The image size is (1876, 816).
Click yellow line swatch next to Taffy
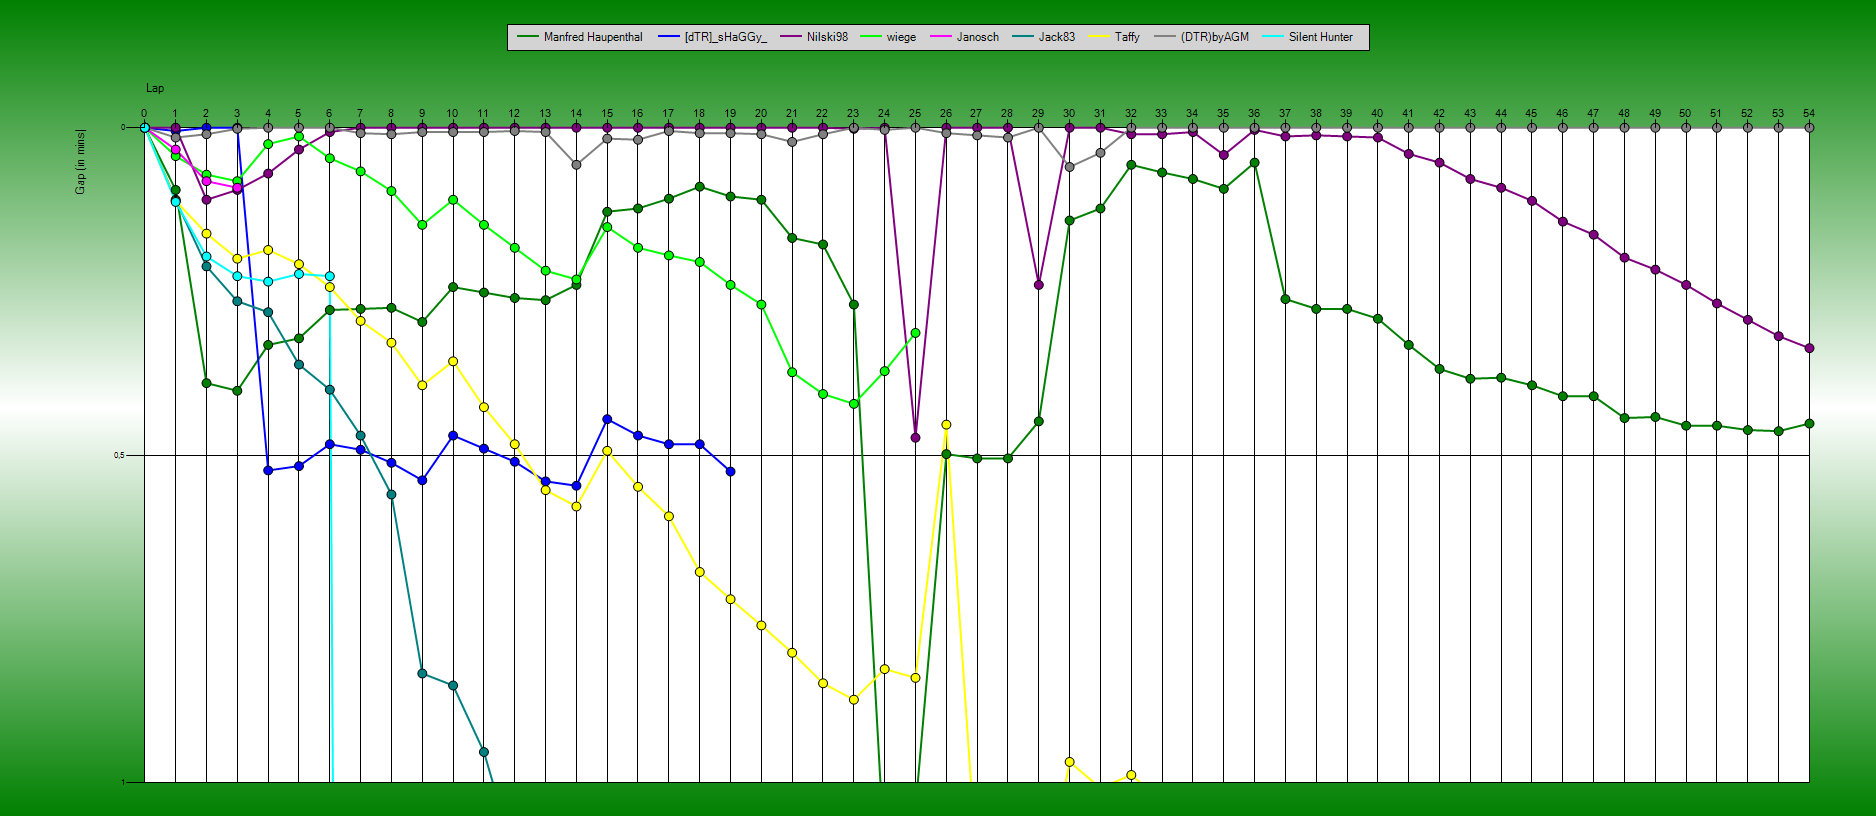1099,37
